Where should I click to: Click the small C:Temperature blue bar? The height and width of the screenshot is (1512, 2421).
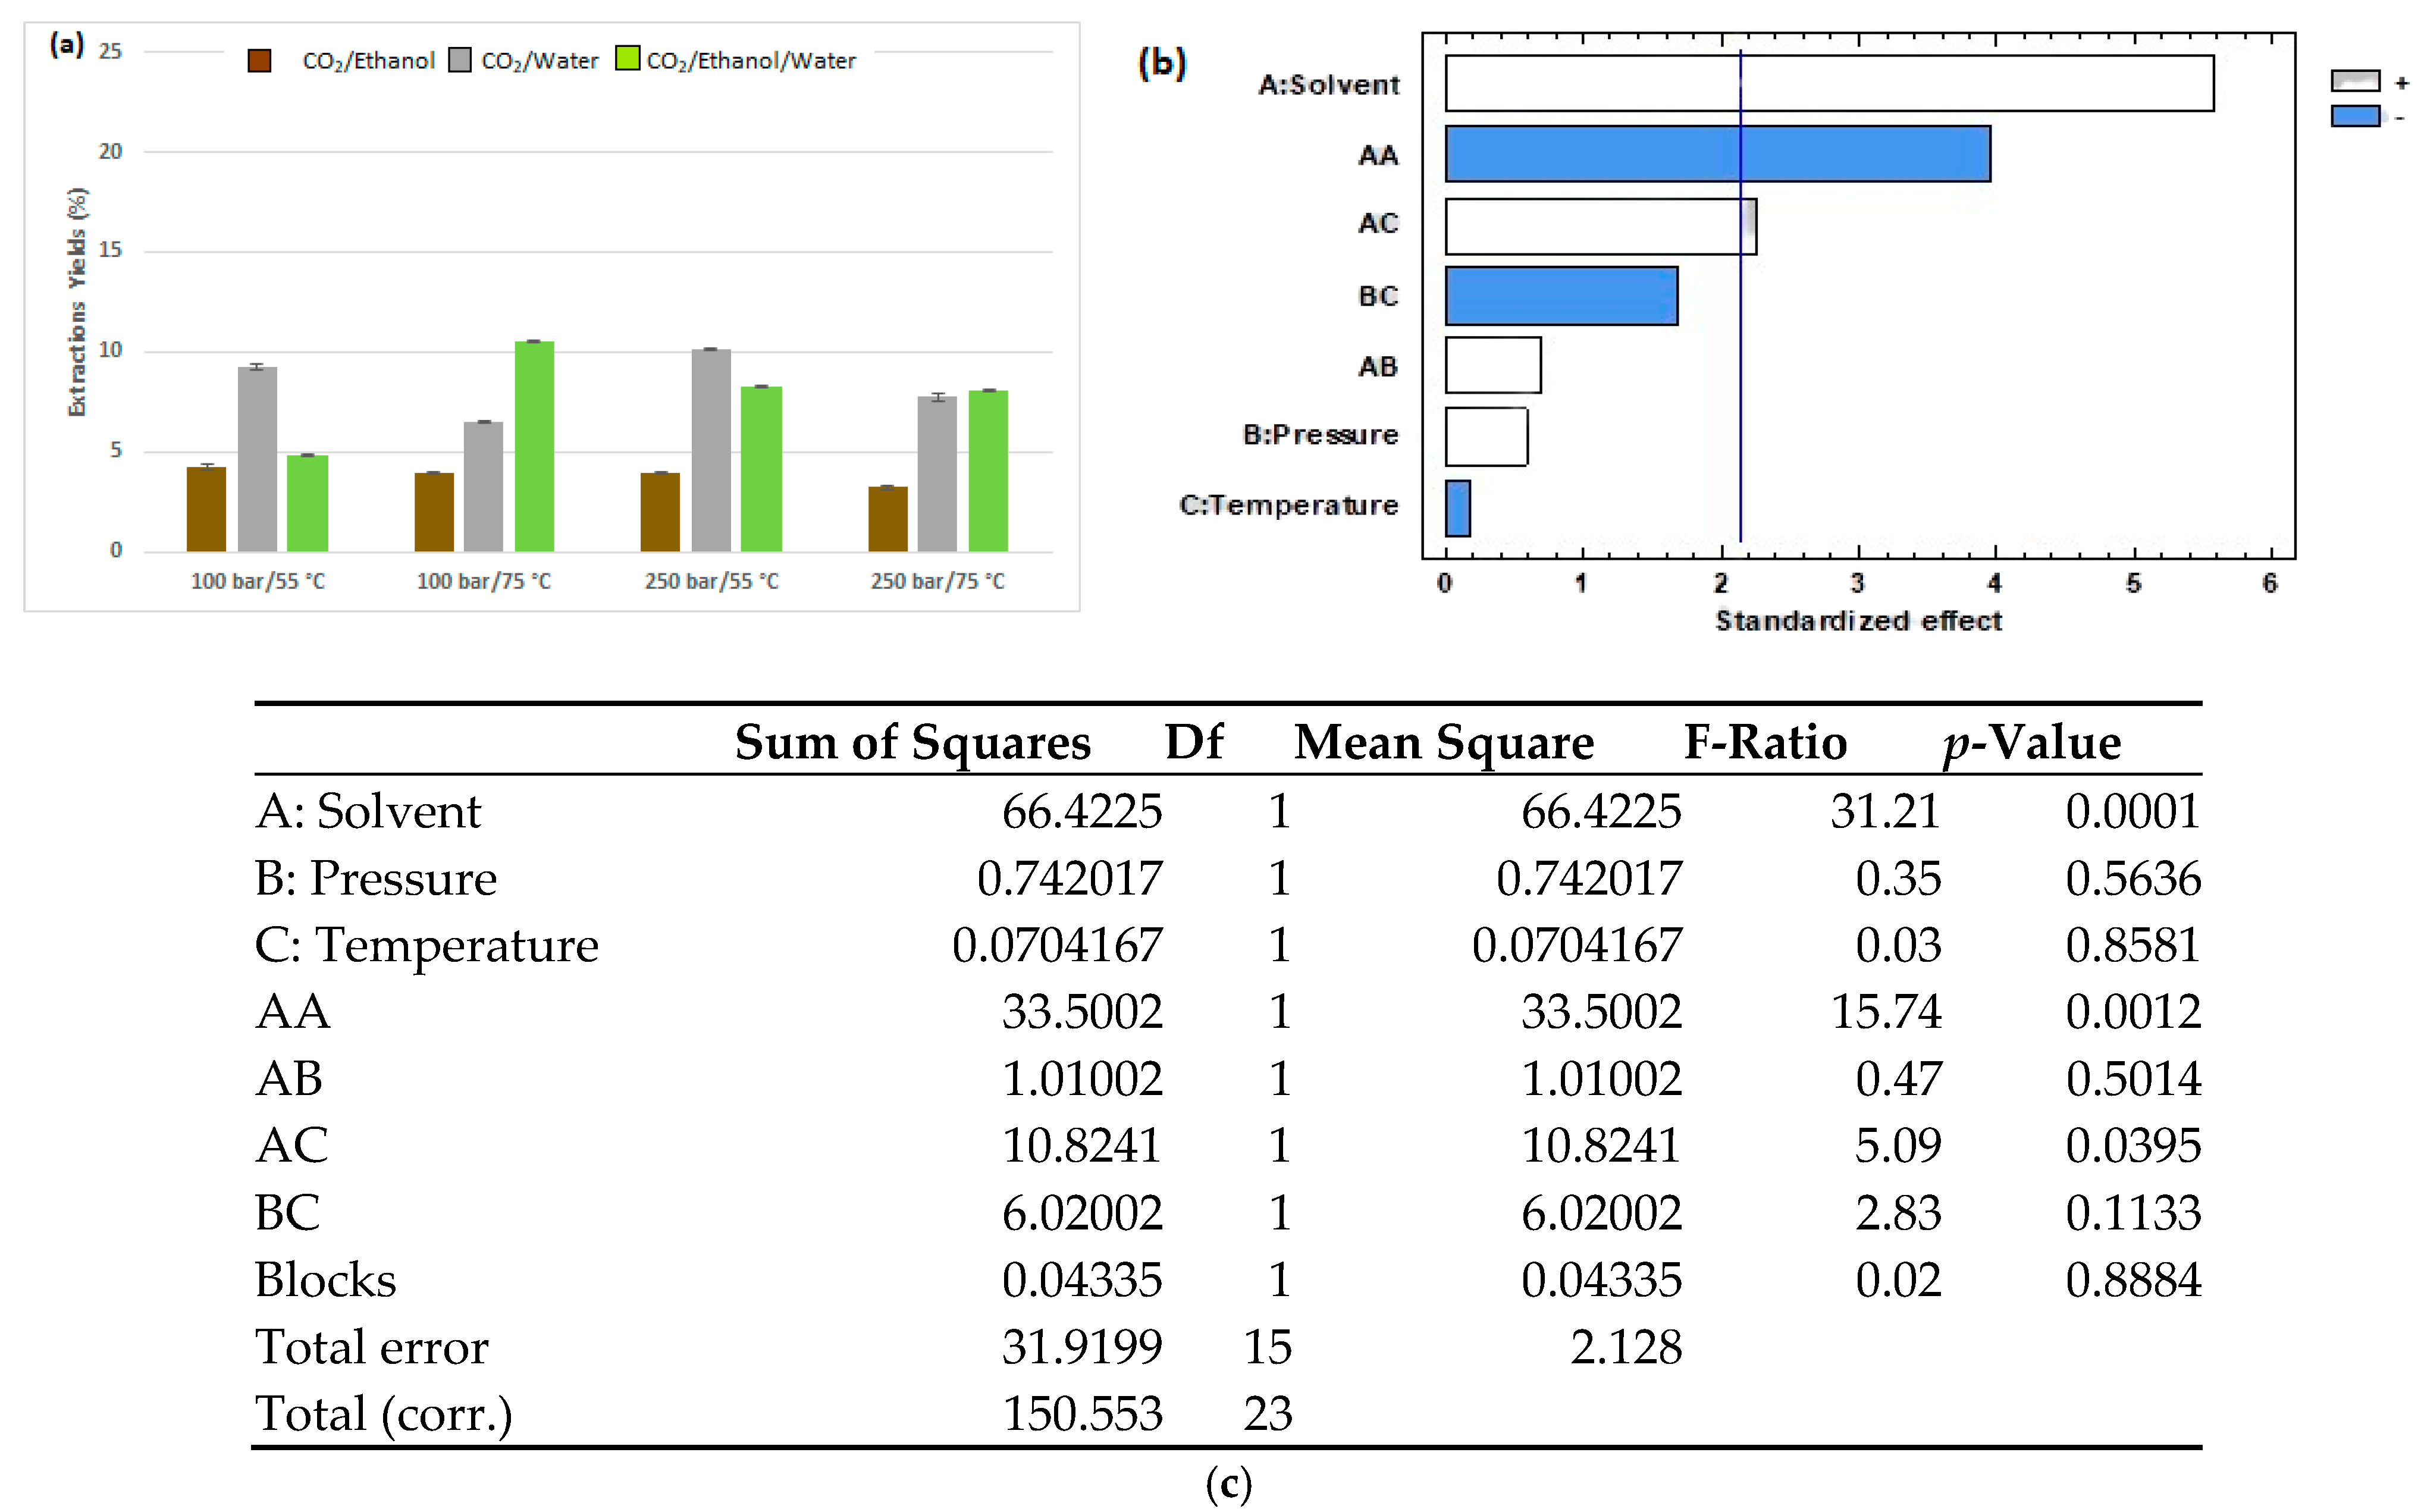tap(1457, 508)
